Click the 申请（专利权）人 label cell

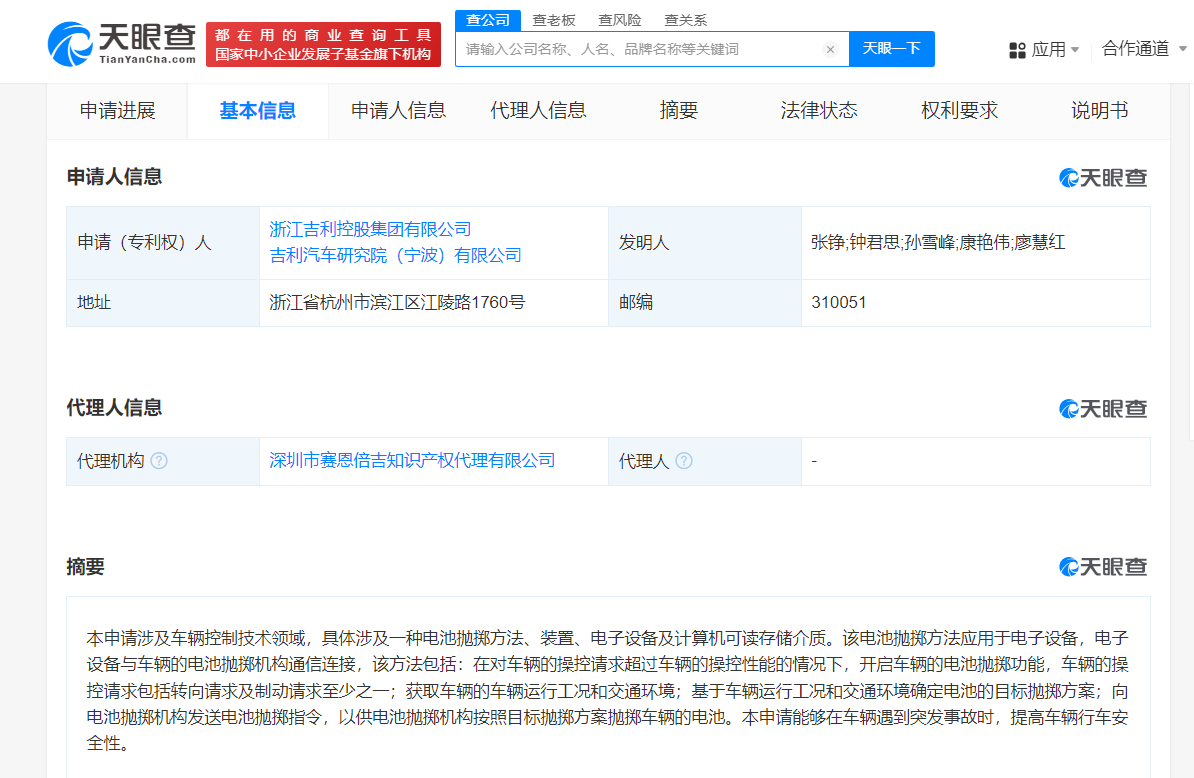coord(163,243)
